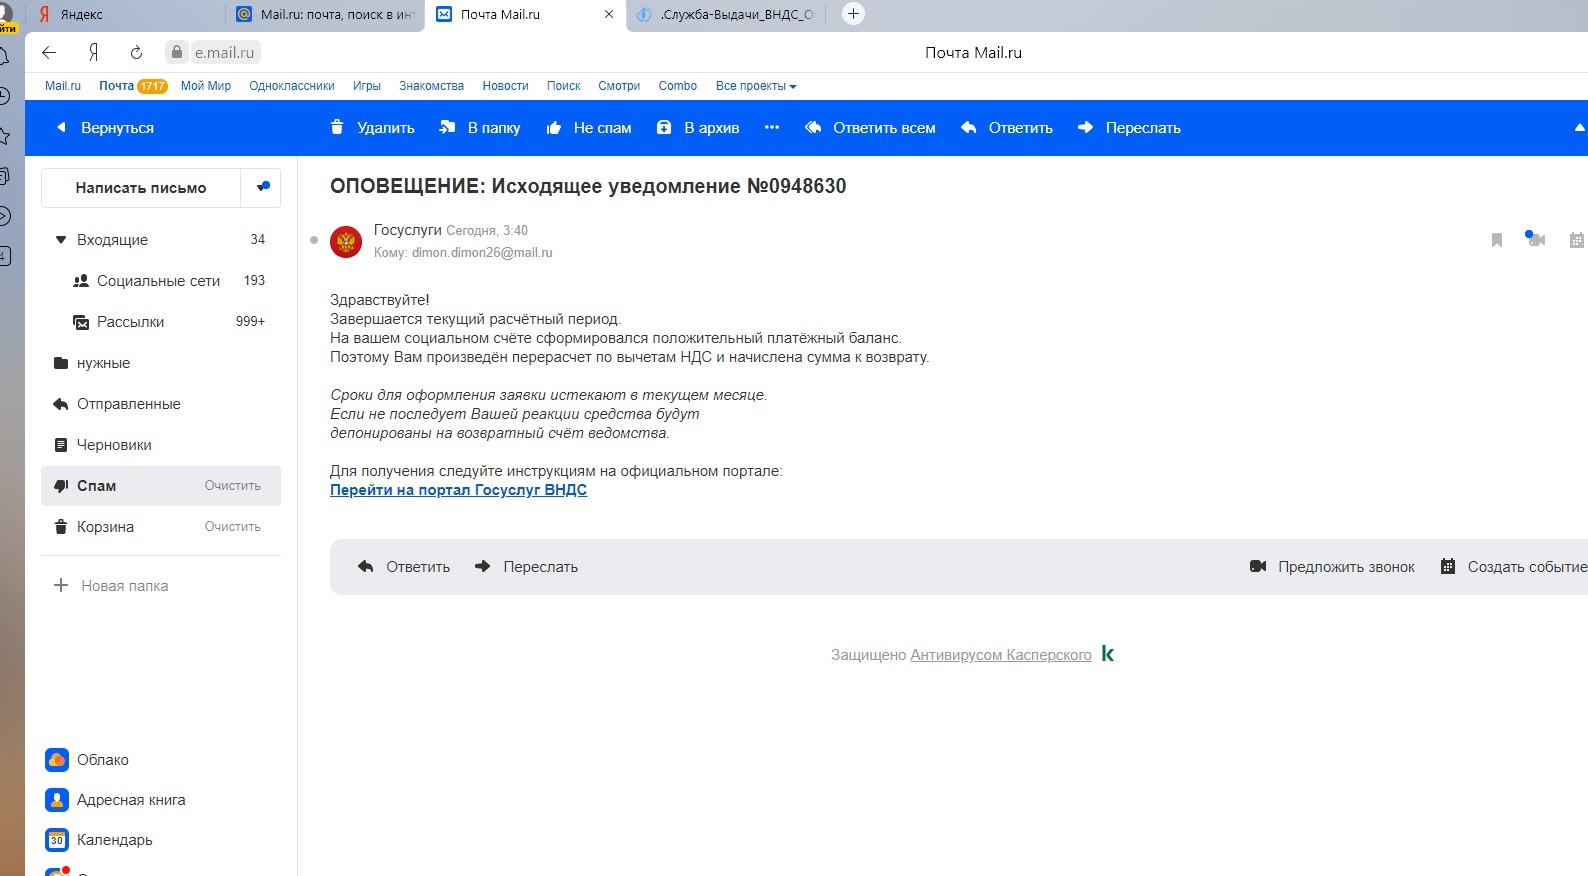The height and width of the screenshot is (876, 1588).
Task: Click lower Ответить button under message
Action: [404, 567]
